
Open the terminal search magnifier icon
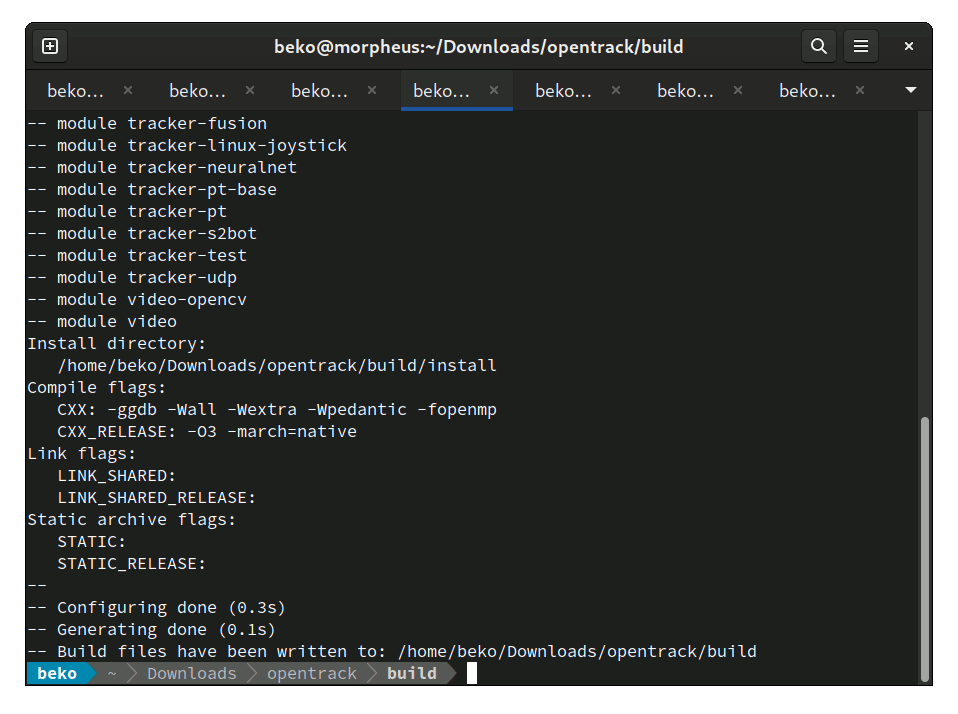[x=819, y=46]
